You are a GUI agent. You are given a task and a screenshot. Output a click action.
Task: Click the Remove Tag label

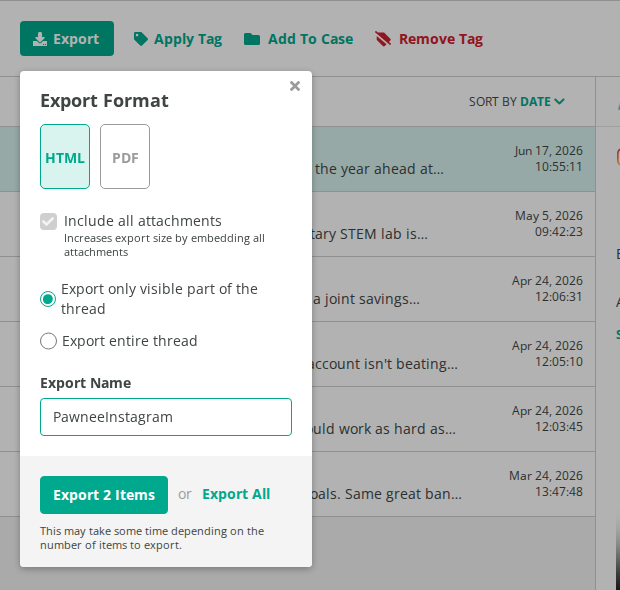(441, 39)
